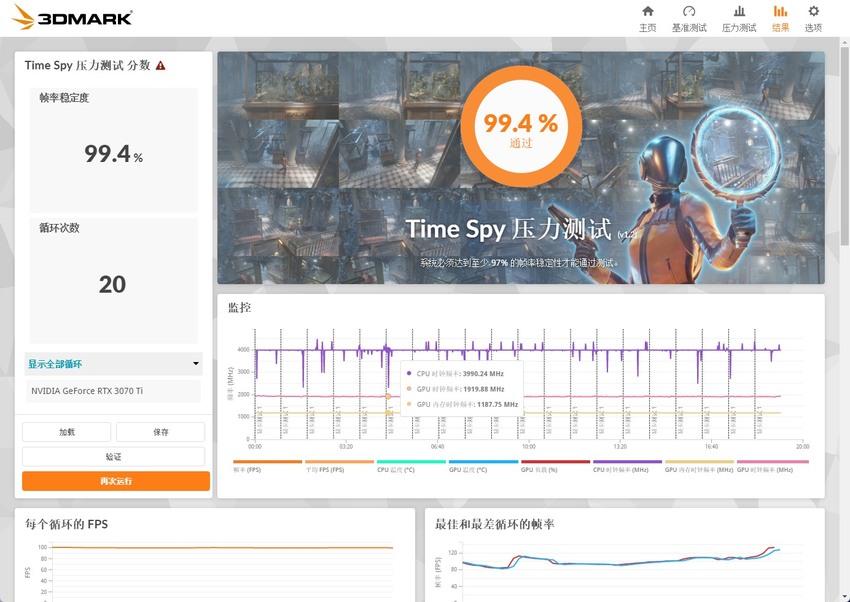The width and height of the screenshot is (850, 602).
Task: Toggle the GPU 内存时钟频率 (MHz) legend series
Action: (699, 467)
